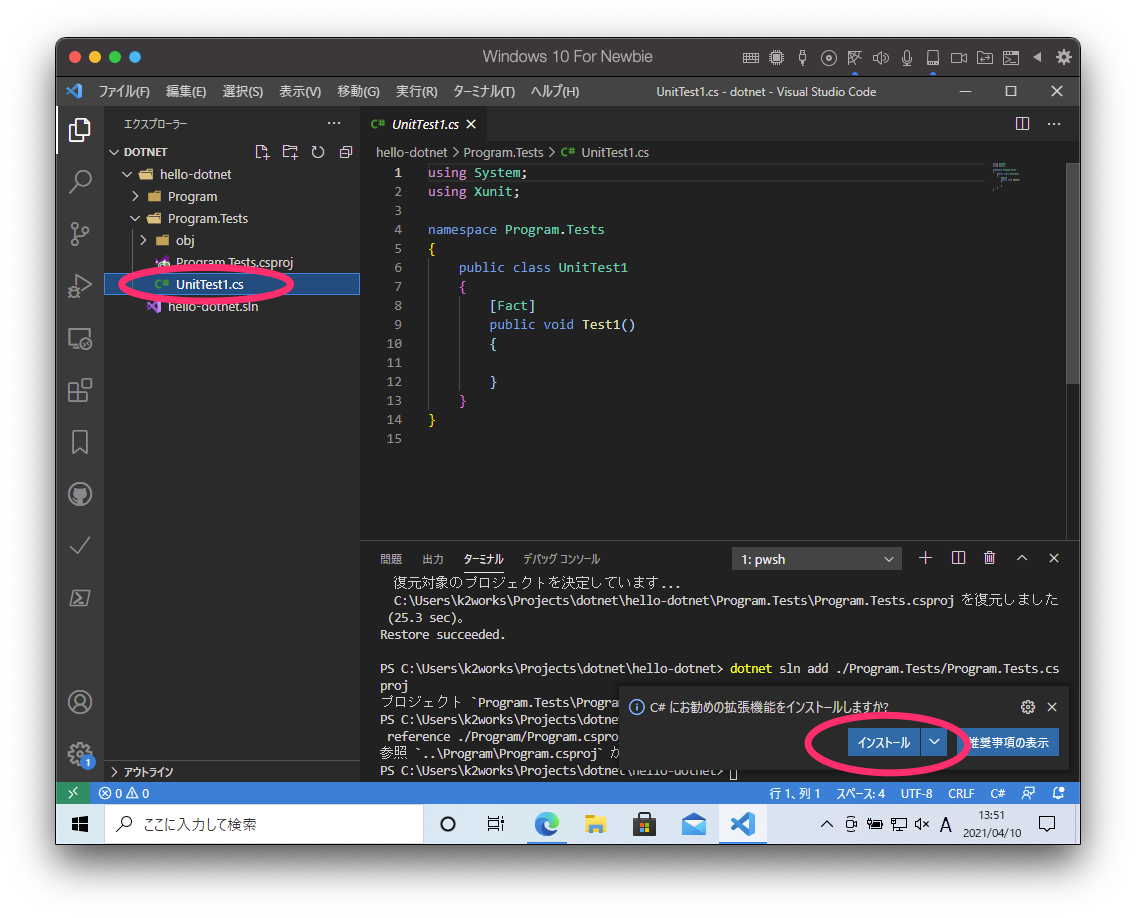1136x918 pixels.
Task: Switch to the Problems panel tab
Action: [x=391, y=559]
